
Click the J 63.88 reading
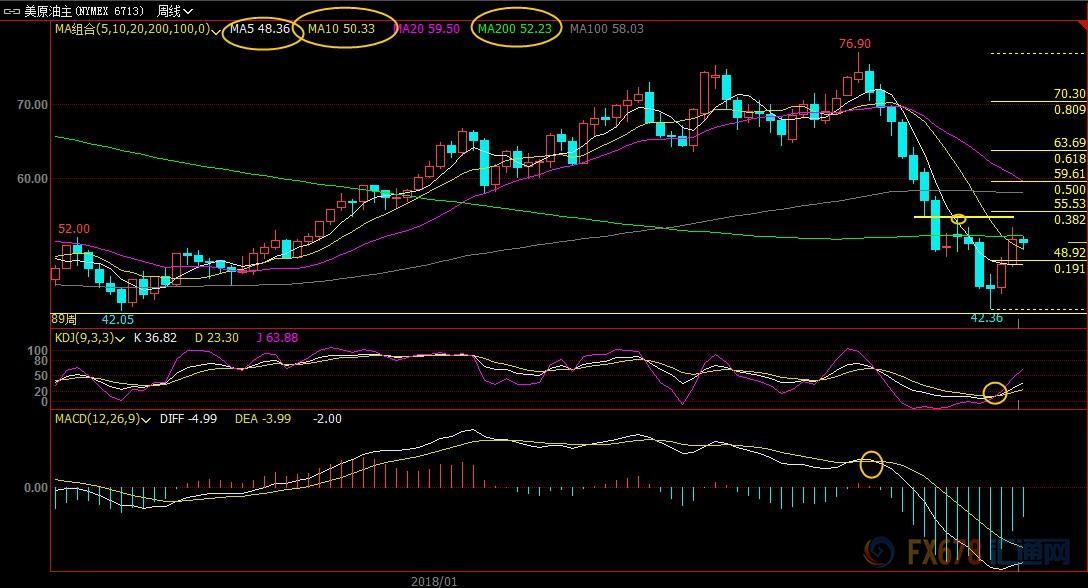[x=277, y=338]
